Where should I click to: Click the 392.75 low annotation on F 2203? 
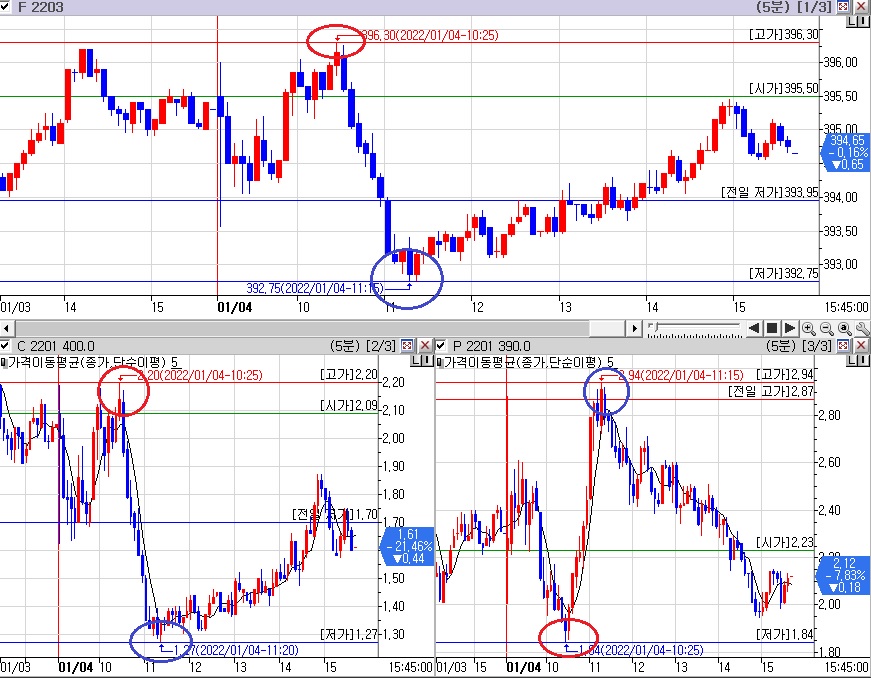(x=315, y=288)
